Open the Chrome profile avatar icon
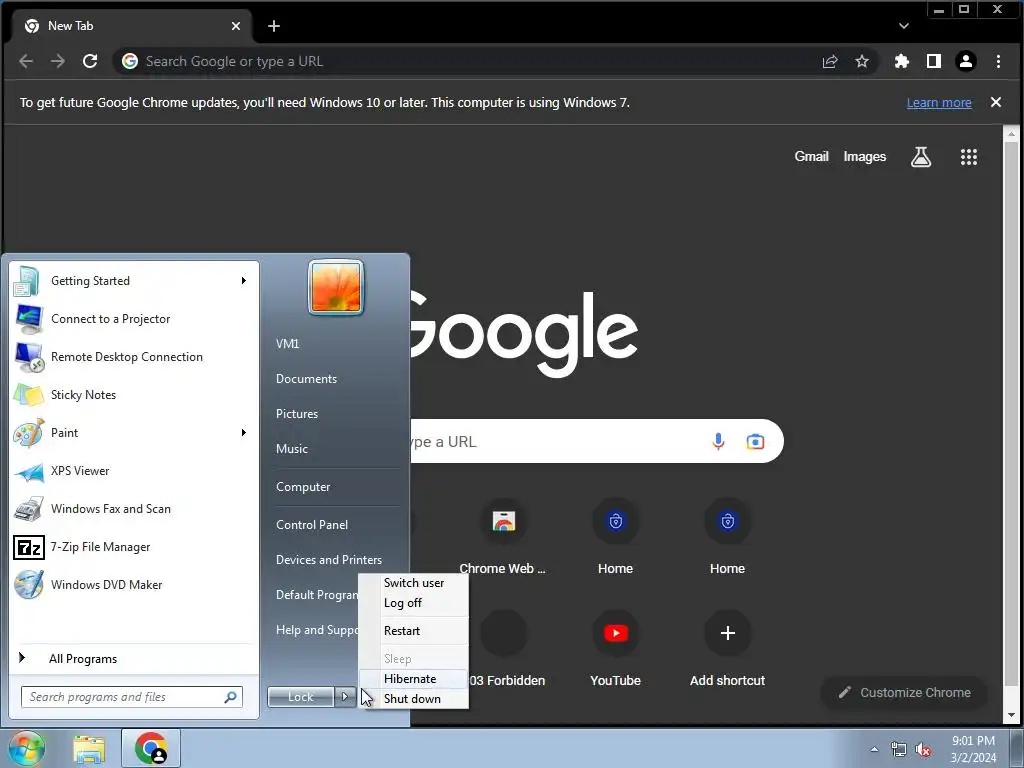 (x=966, y=61)
